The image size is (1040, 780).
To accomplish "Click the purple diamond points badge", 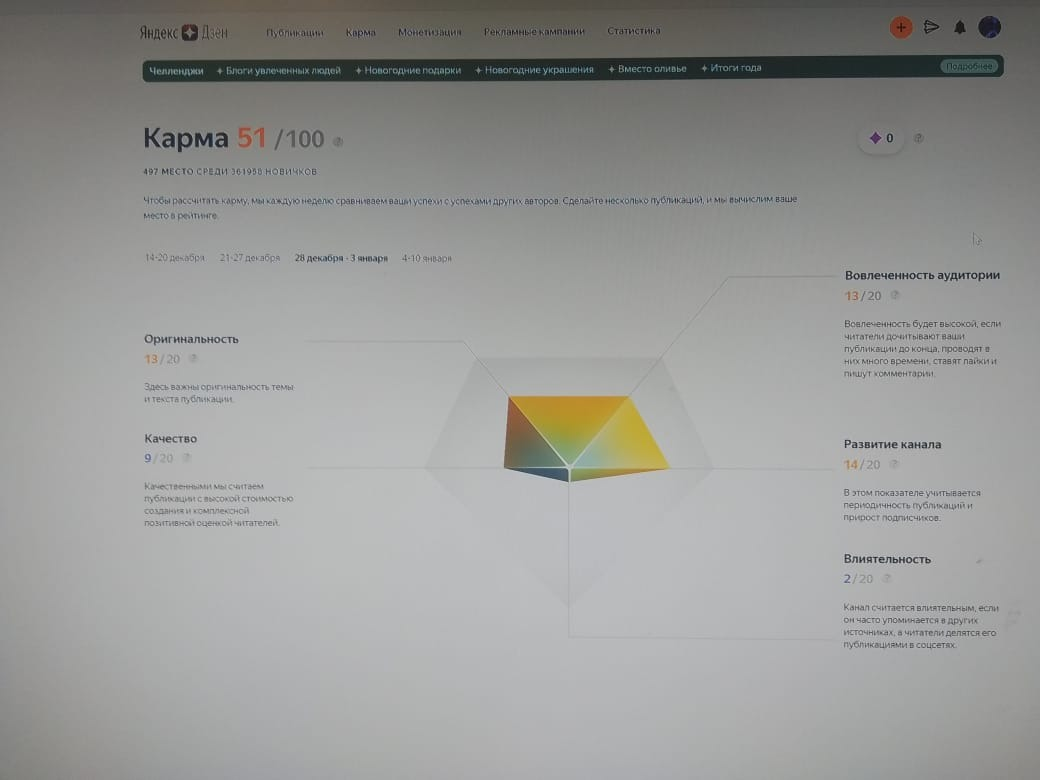I will 881,138.
